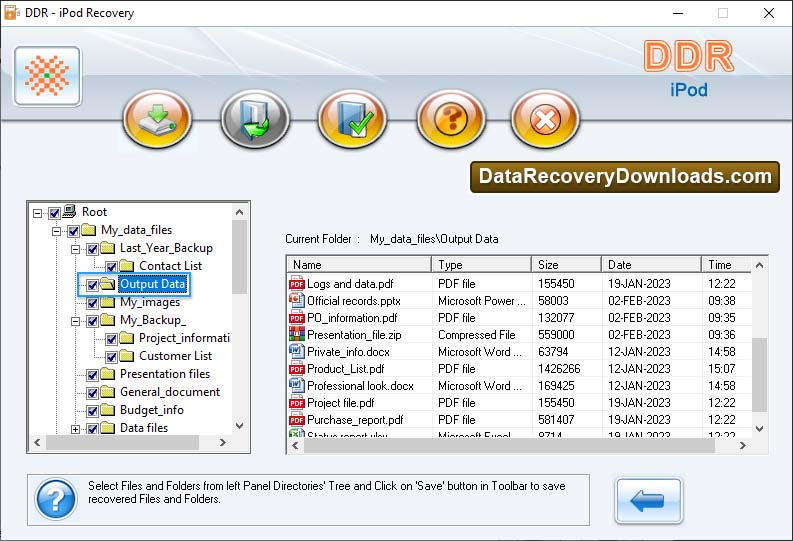
Task: Click file list horizontal scroll right arrow
Action: click(742, 445)
